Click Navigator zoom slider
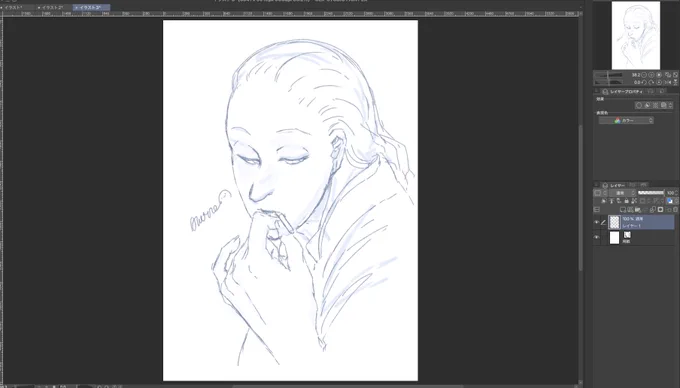 pyautogui.click(x=609, y=75)
